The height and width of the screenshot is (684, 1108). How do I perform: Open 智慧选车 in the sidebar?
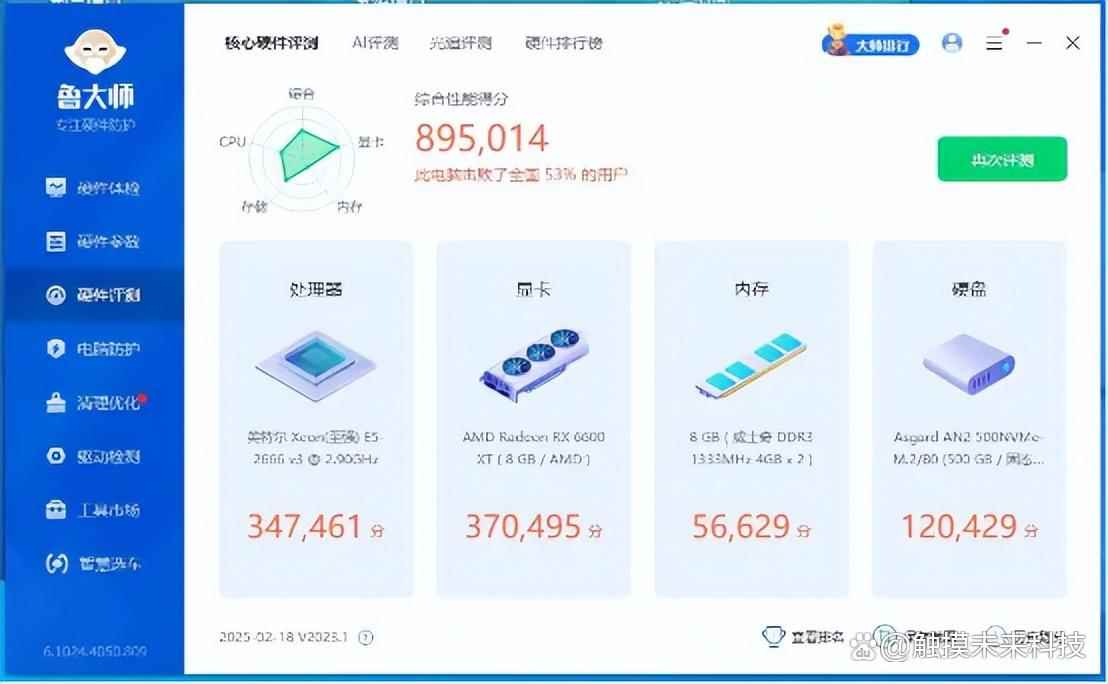tap(93, 564)
